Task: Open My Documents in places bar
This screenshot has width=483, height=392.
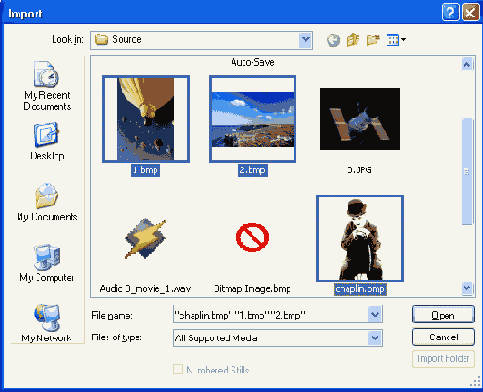Action: coord(47,202)
